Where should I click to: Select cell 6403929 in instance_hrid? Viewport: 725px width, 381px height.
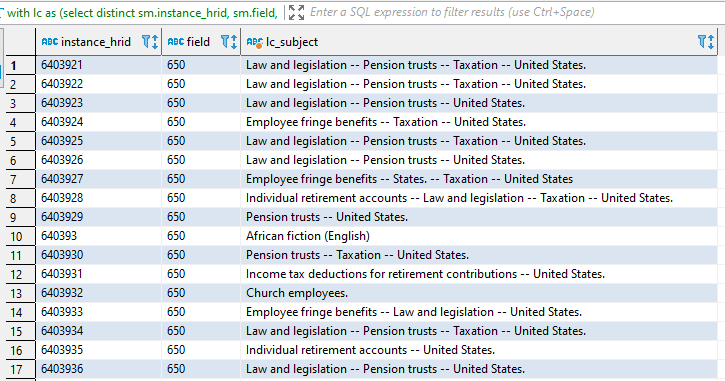coord(98,217)
